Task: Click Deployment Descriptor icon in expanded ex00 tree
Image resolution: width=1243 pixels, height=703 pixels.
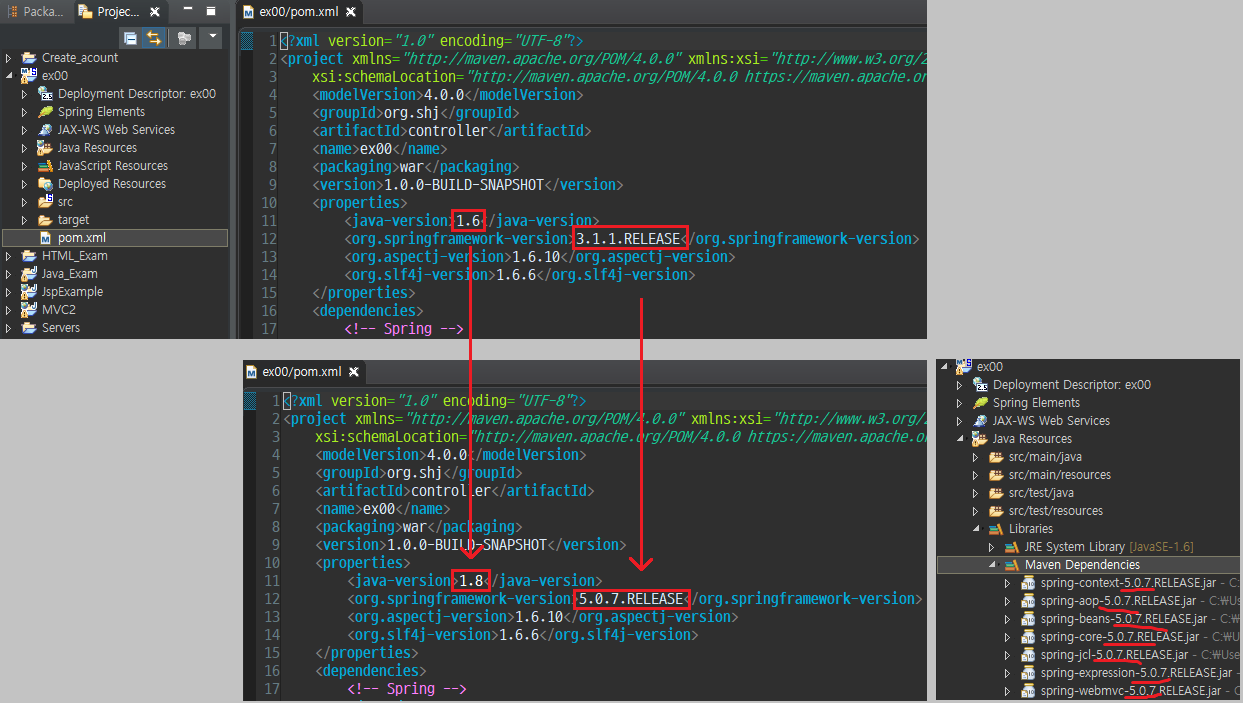Action: coord(980,385)
